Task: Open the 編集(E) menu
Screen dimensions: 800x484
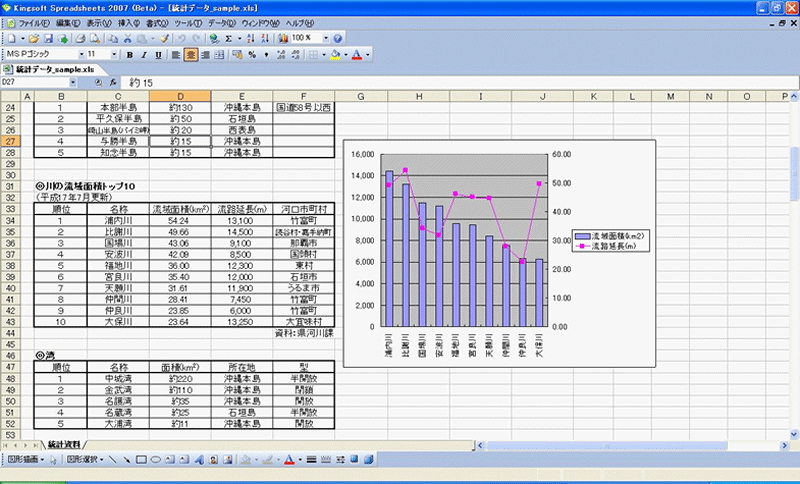Action: (x=68, y=23)
